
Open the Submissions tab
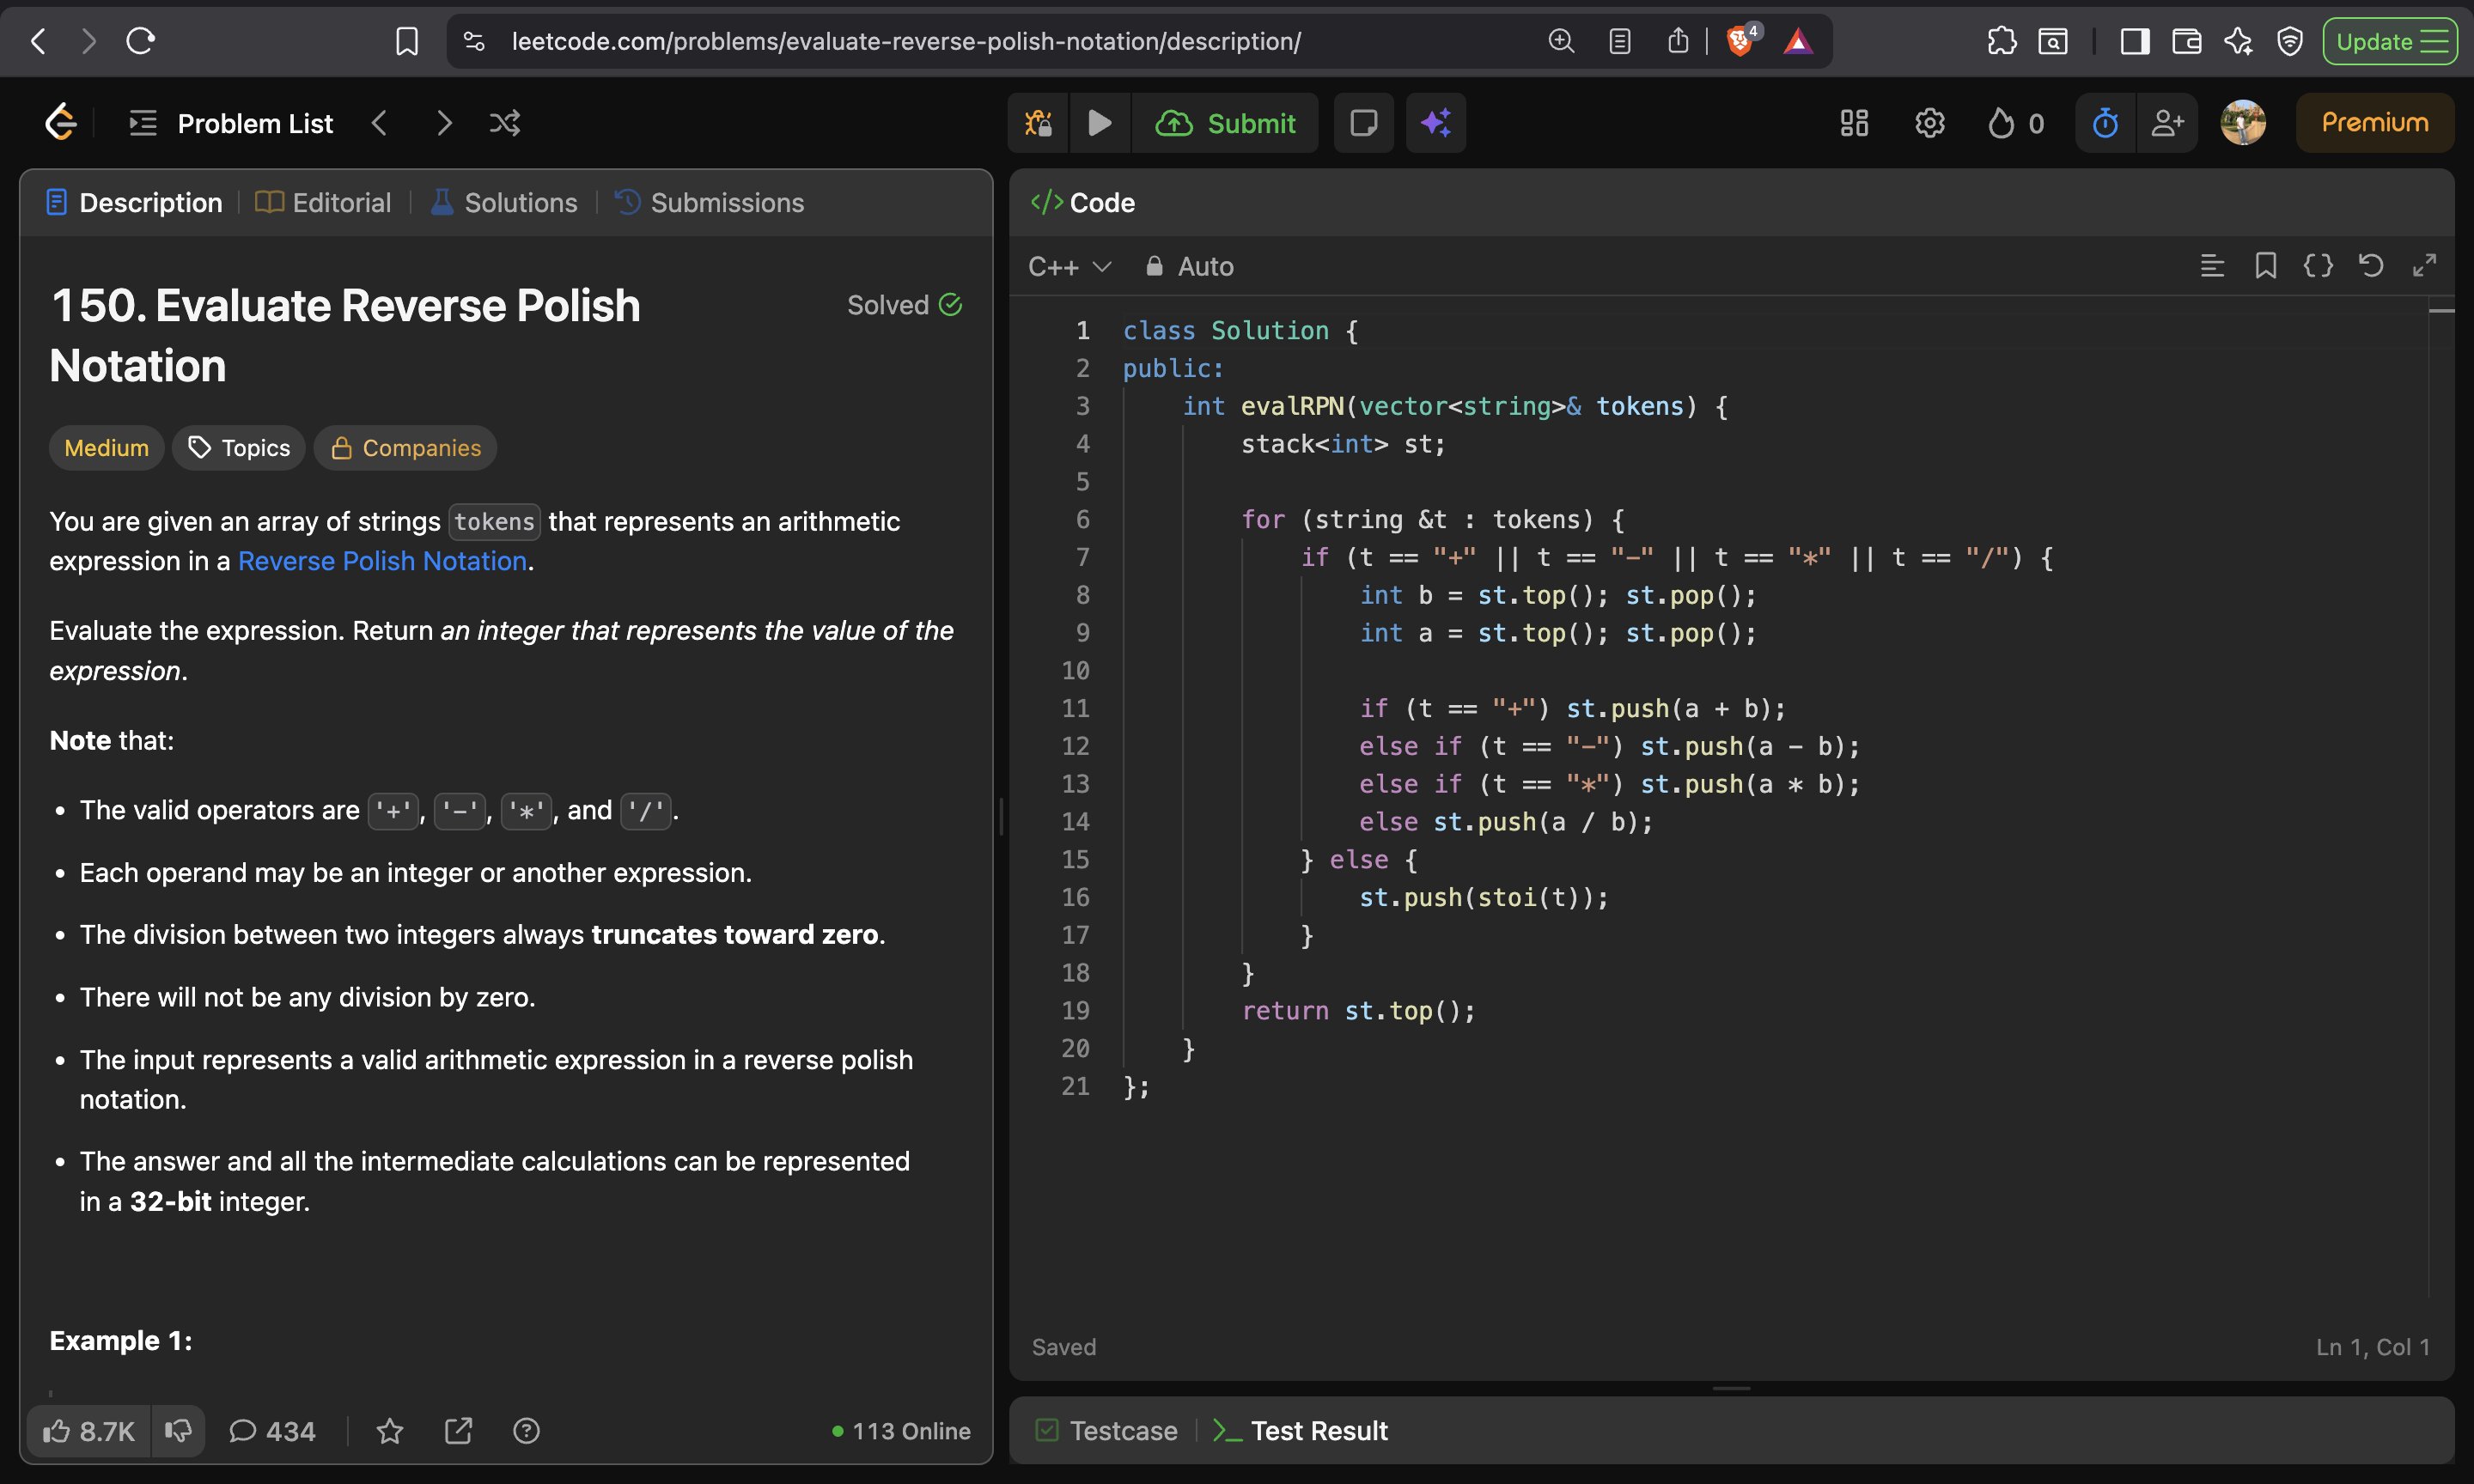point(709,203)
